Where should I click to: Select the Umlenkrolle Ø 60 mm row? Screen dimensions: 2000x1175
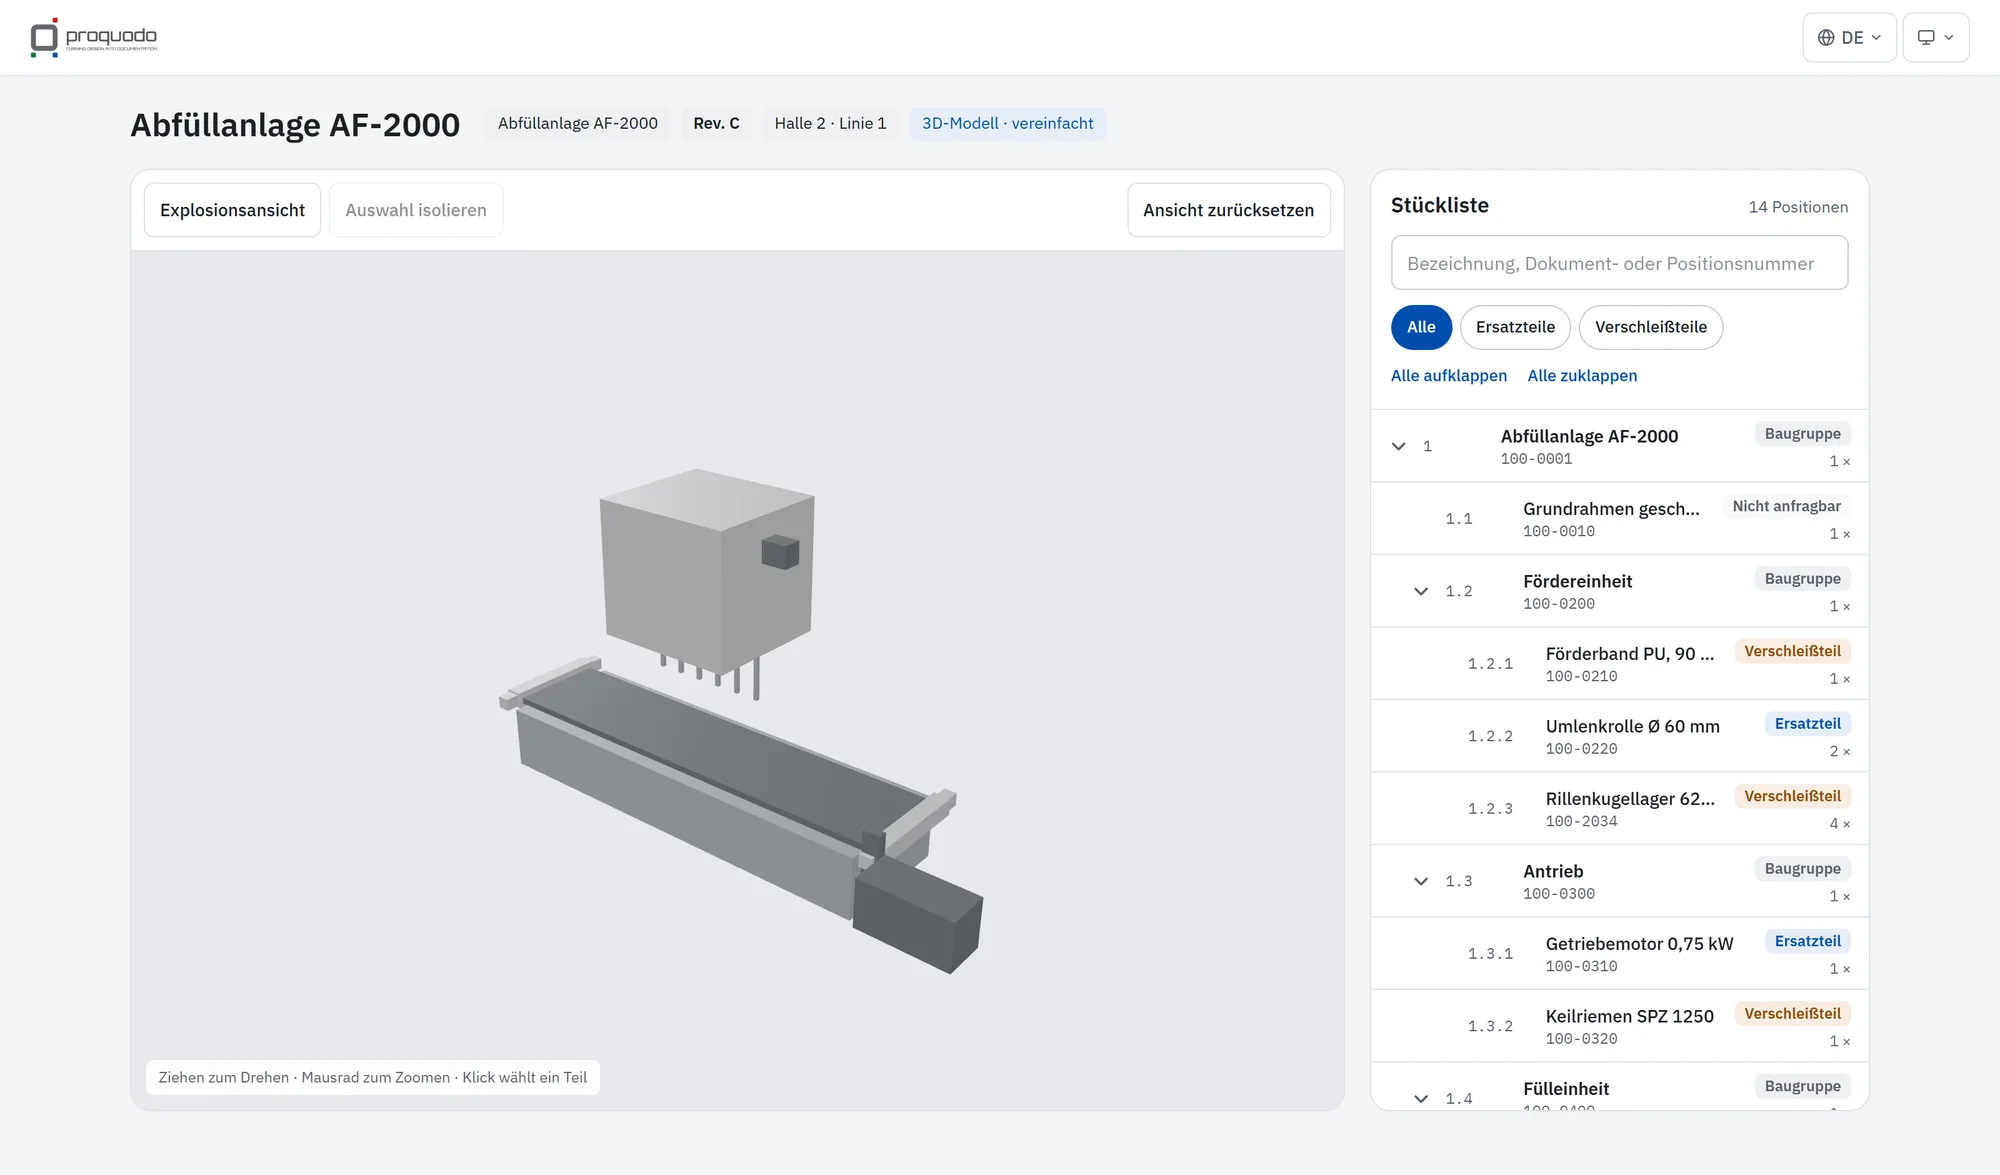pyautogui.click(x=1619, y=736)
